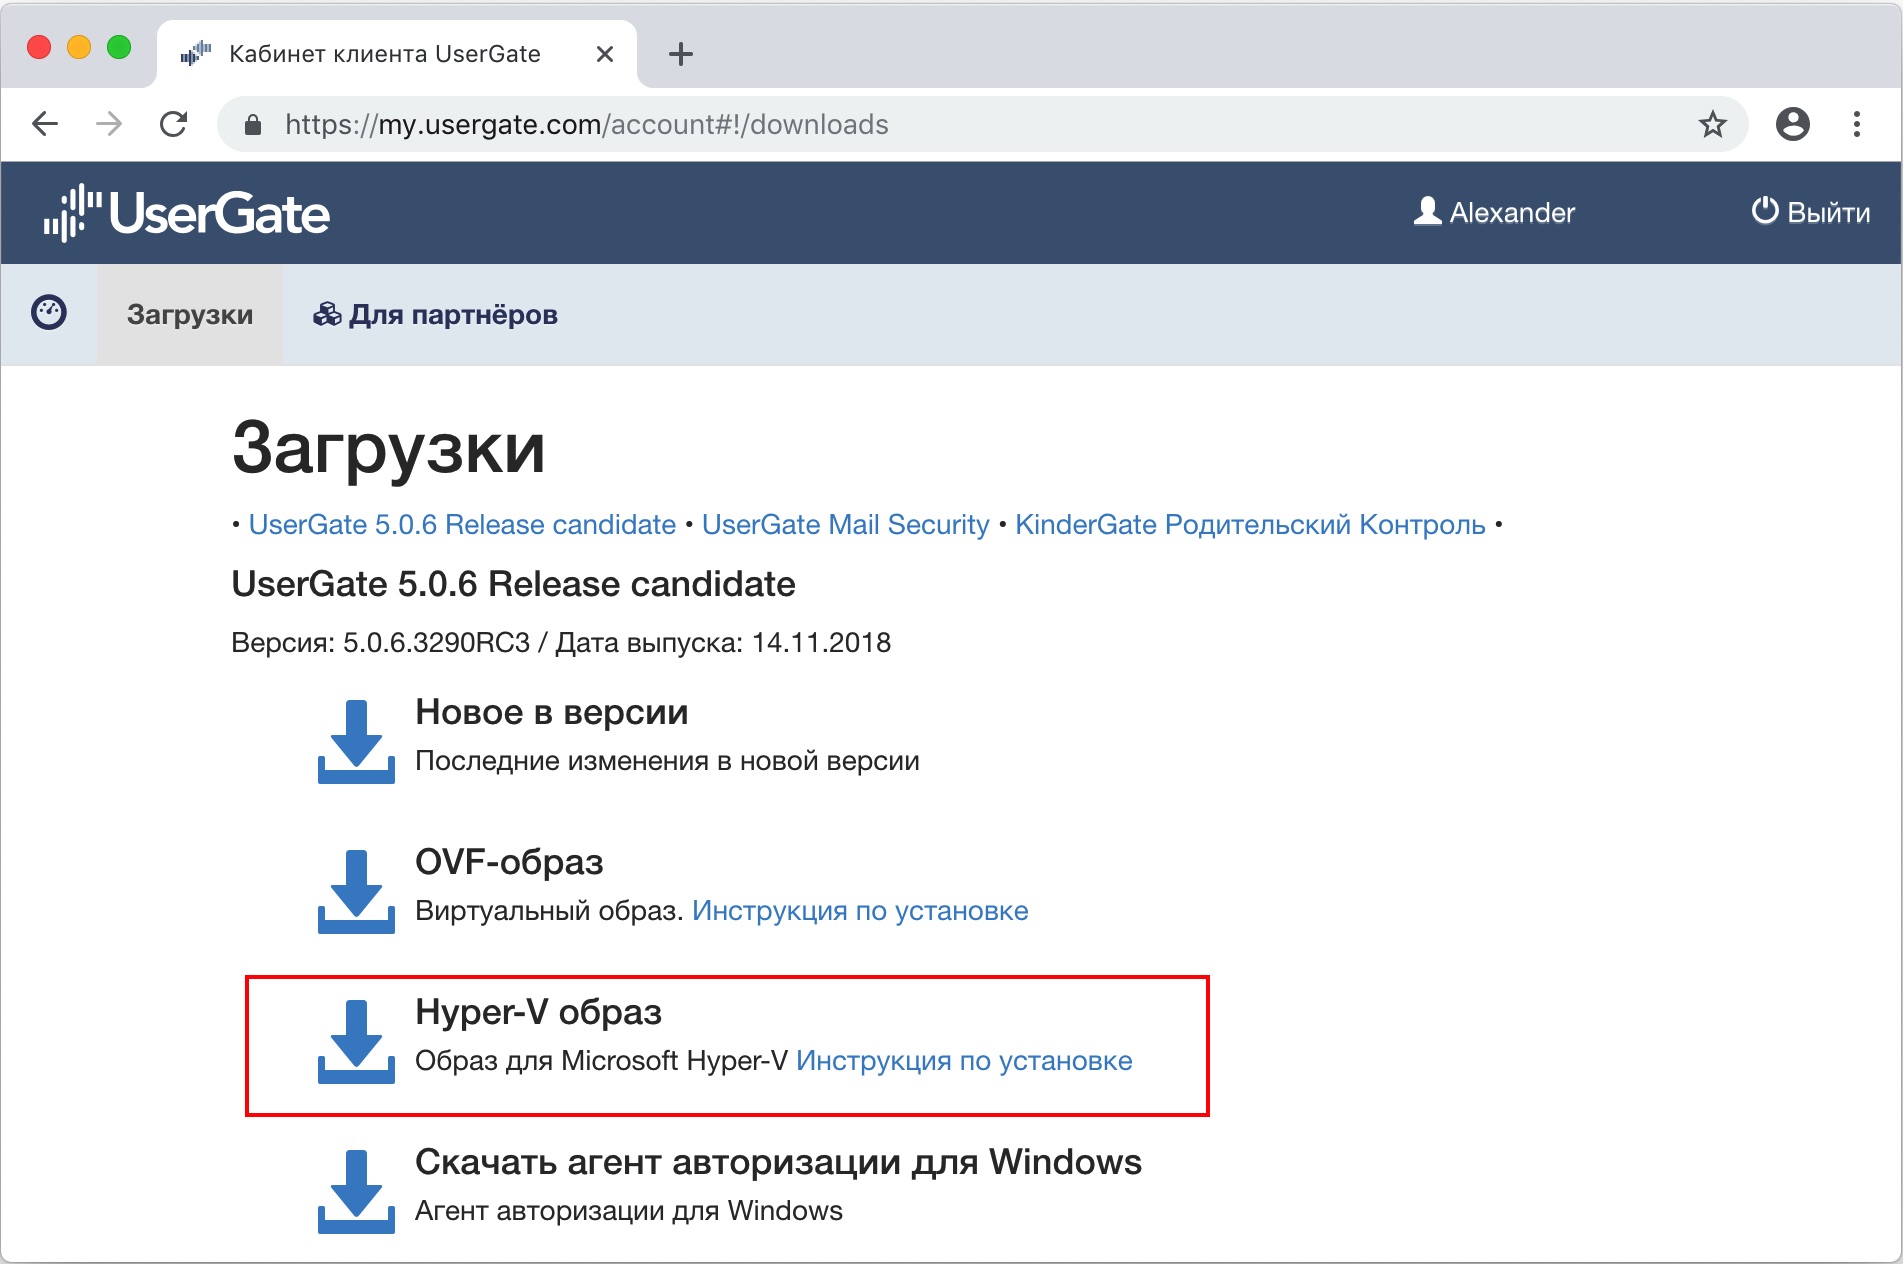Reload the page with refresh icon

(x=174, y=124)
